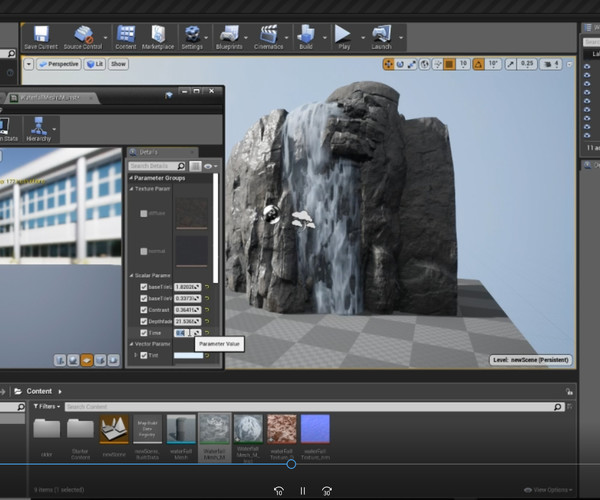
Task: Open Source Control from the toolbar
Action: pyautogui.click(x=83, y=37)
